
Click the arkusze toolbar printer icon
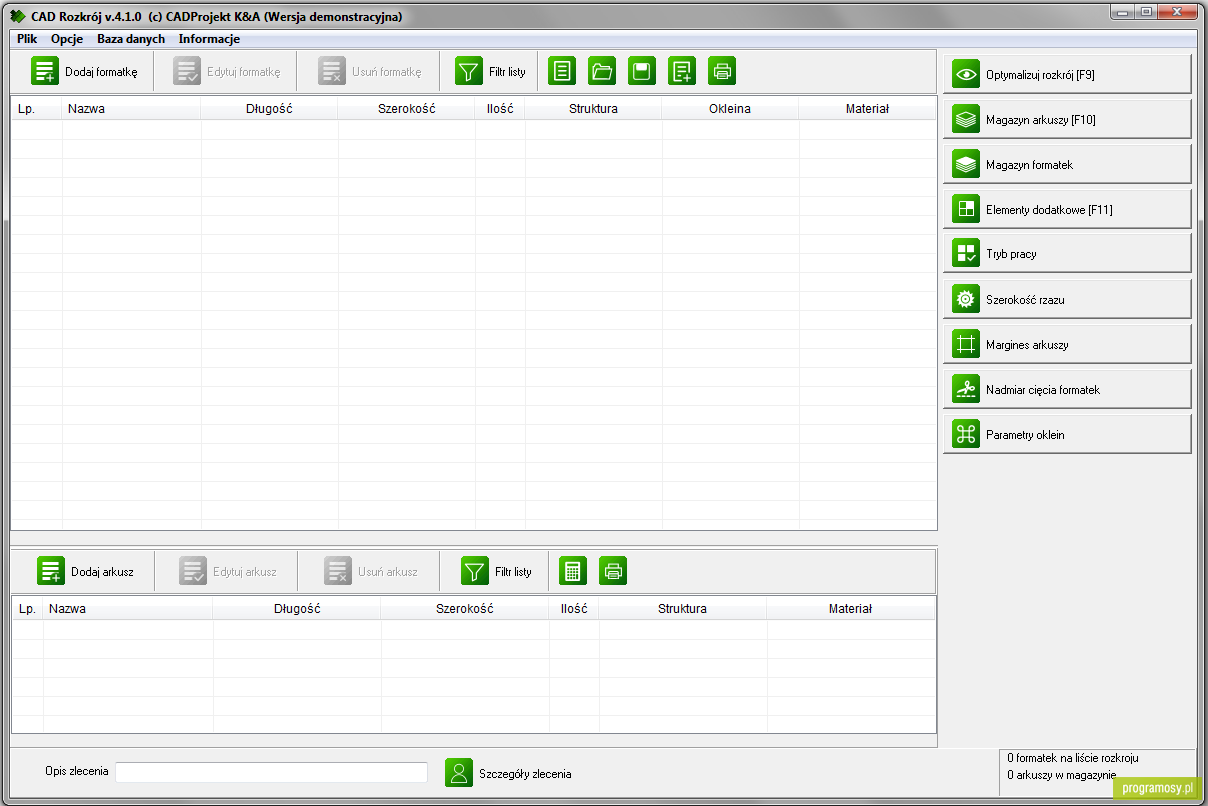pos(613,571)
